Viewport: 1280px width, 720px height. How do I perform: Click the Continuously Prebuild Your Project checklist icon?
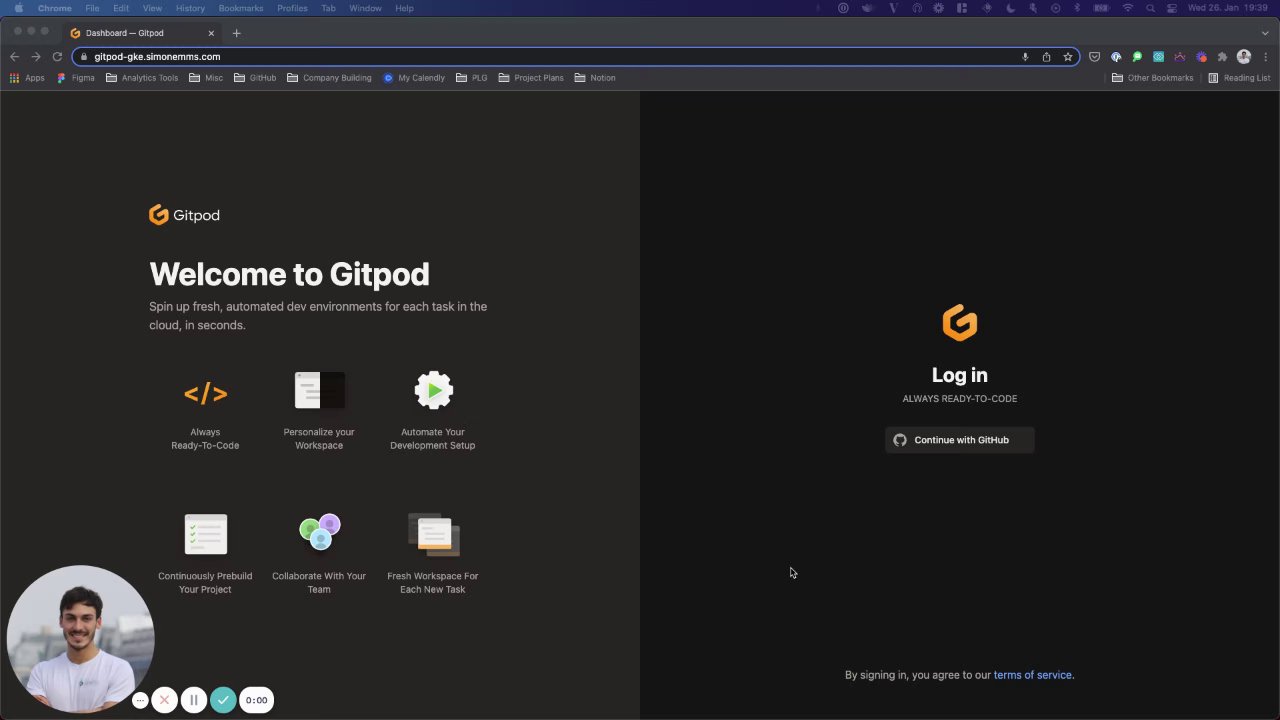[205, 534]
